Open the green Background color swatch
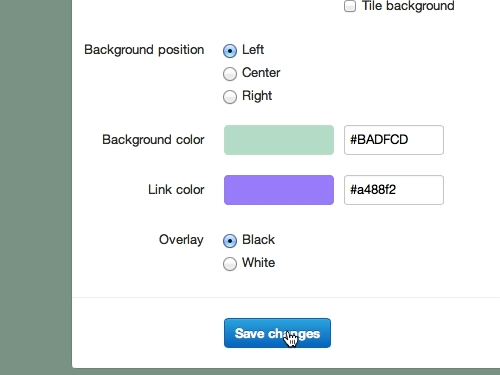This screenshot has height=375, width=500. coord(279,140)
